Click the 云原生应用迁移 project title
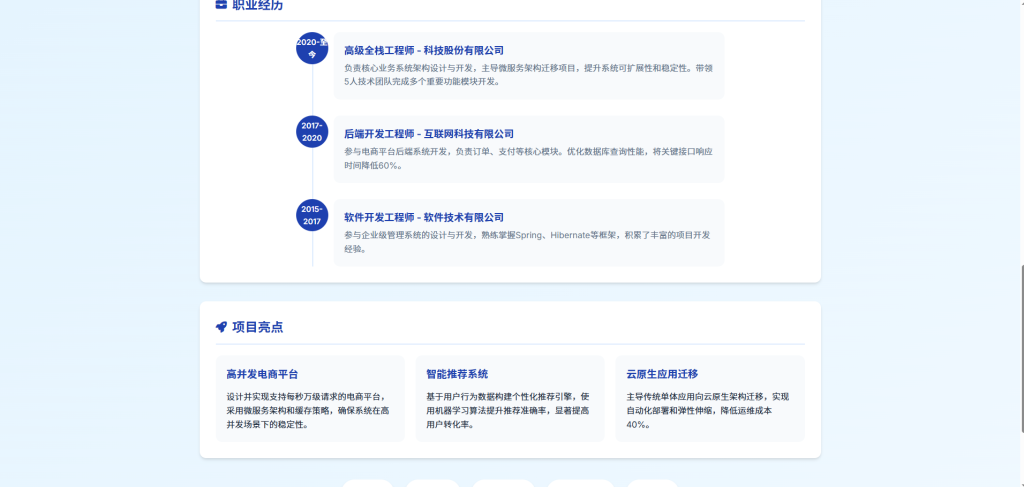Image resolution: width=1024 pixels, height=487 pixels. [x=662, y=374]
